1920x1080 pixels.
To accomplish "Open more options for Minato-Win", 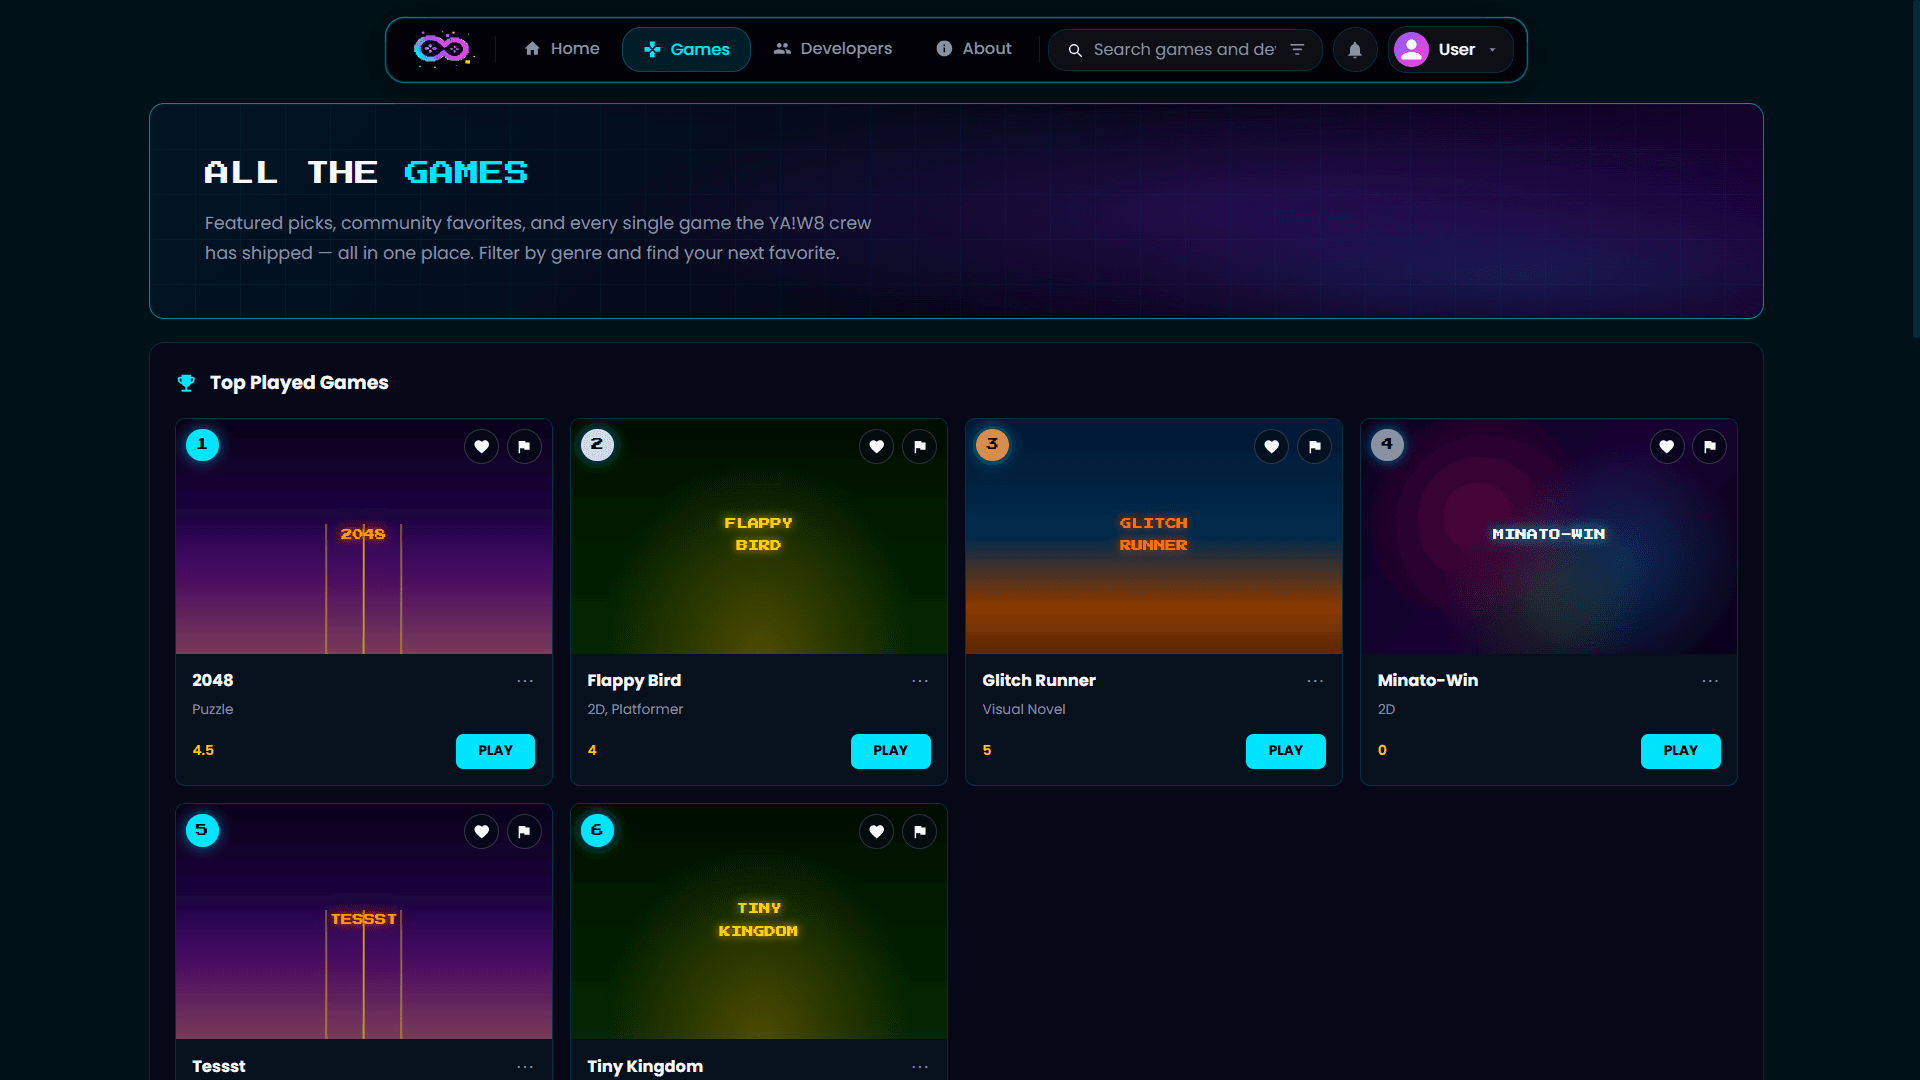I will [x=1710, y=681].
